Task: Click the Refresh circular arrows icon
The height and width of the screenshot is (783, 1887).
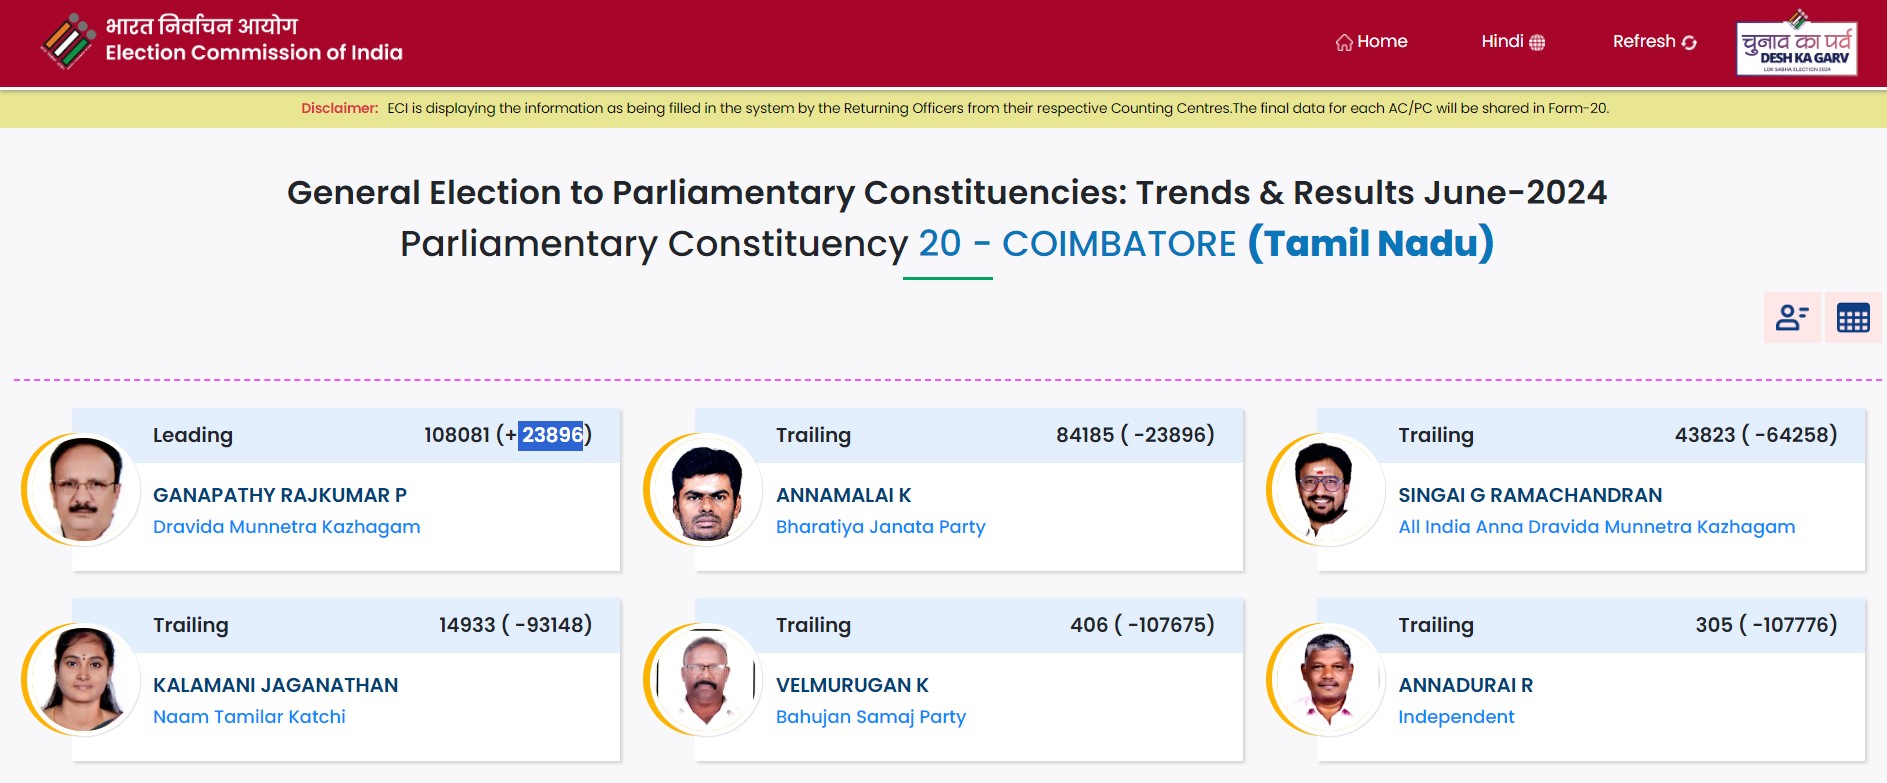Action: pyautogui.click(x=1689, y=42)
